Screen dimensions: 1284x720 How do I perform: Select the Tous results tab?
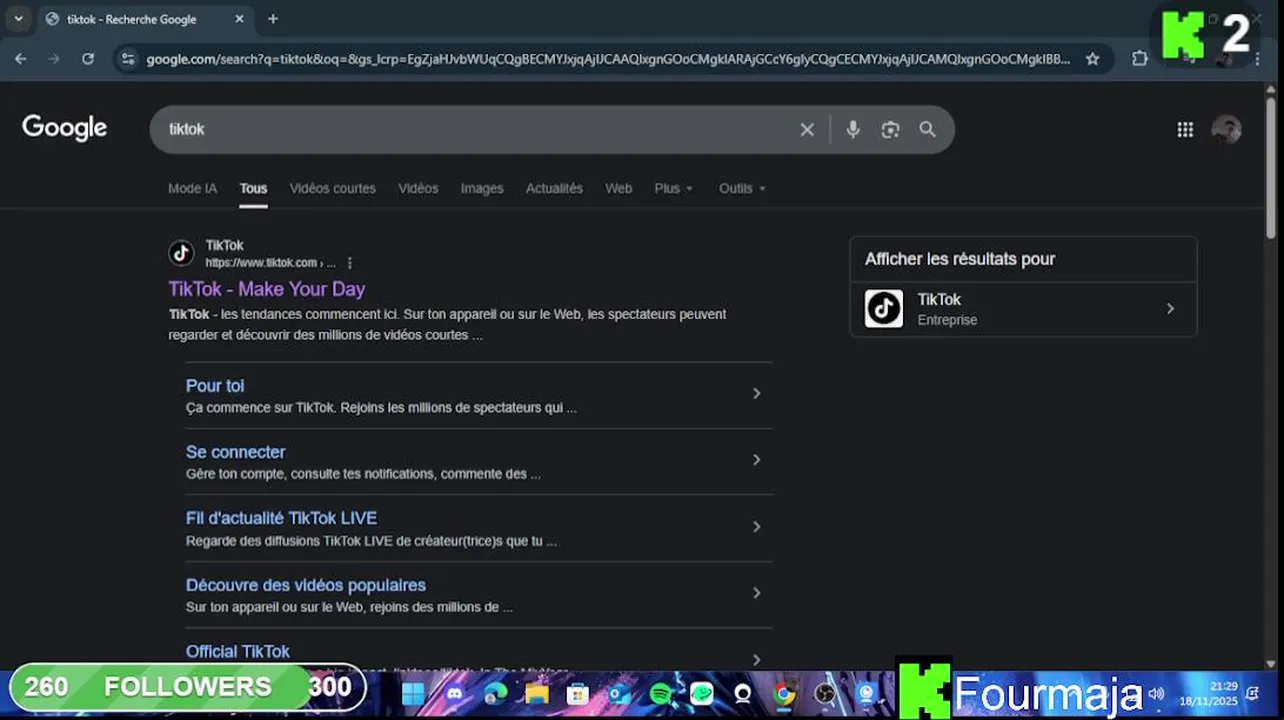pyautogui.click(x=253, y=188)
